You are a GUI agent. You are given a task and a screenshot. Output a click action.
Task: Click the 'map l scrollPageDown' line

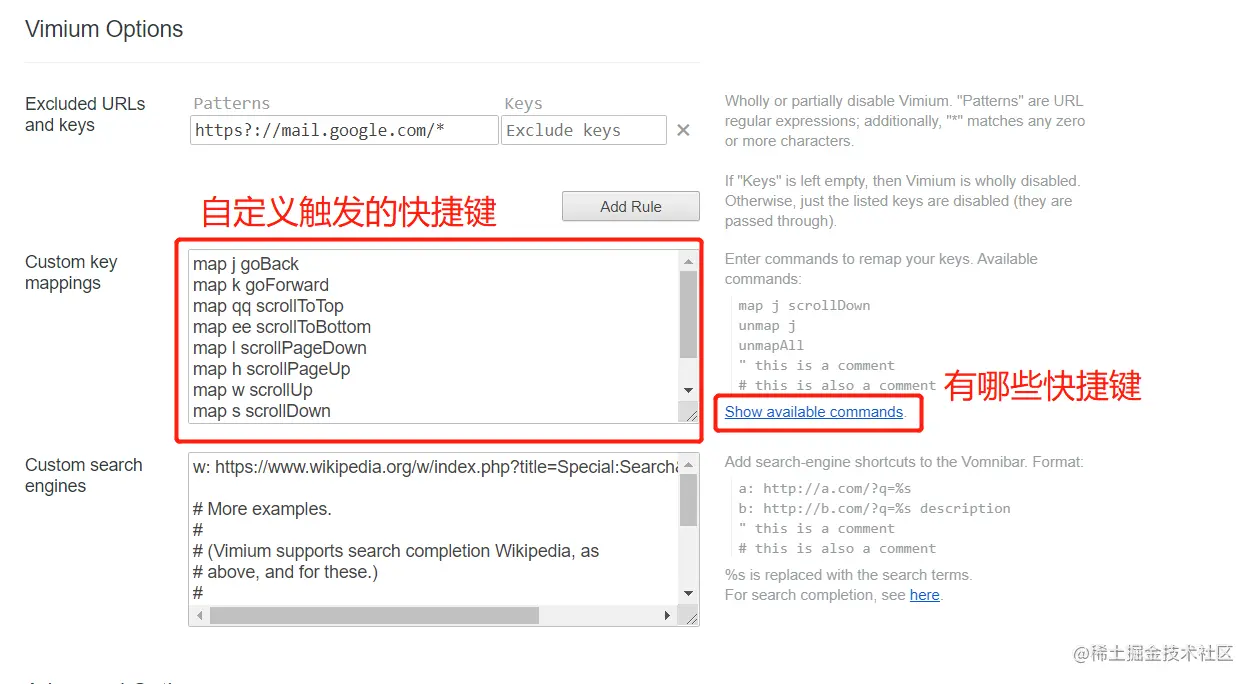click(280, 348)
